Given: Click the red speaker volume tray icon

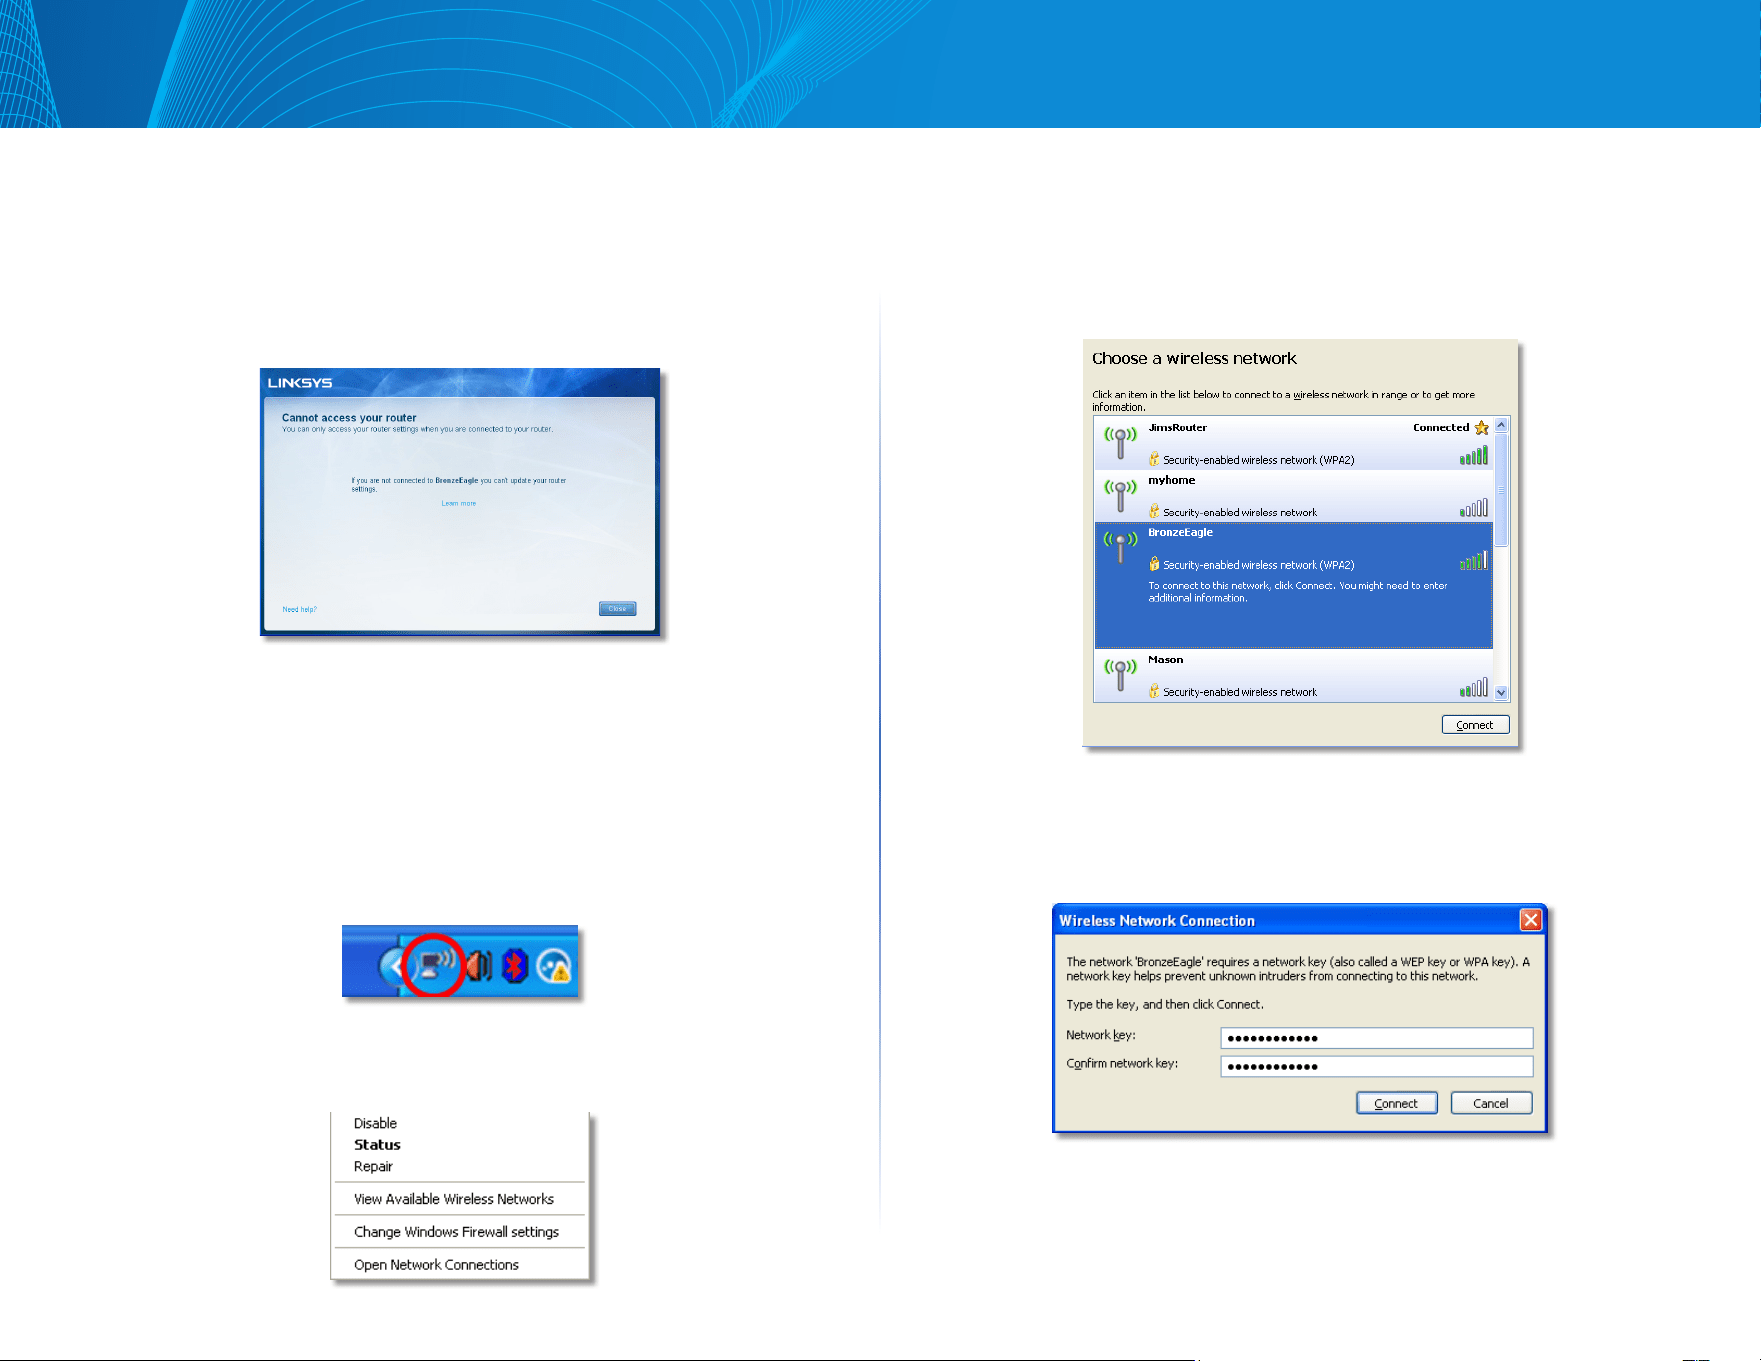Looking at the screenshot, I should pos(479,965).
